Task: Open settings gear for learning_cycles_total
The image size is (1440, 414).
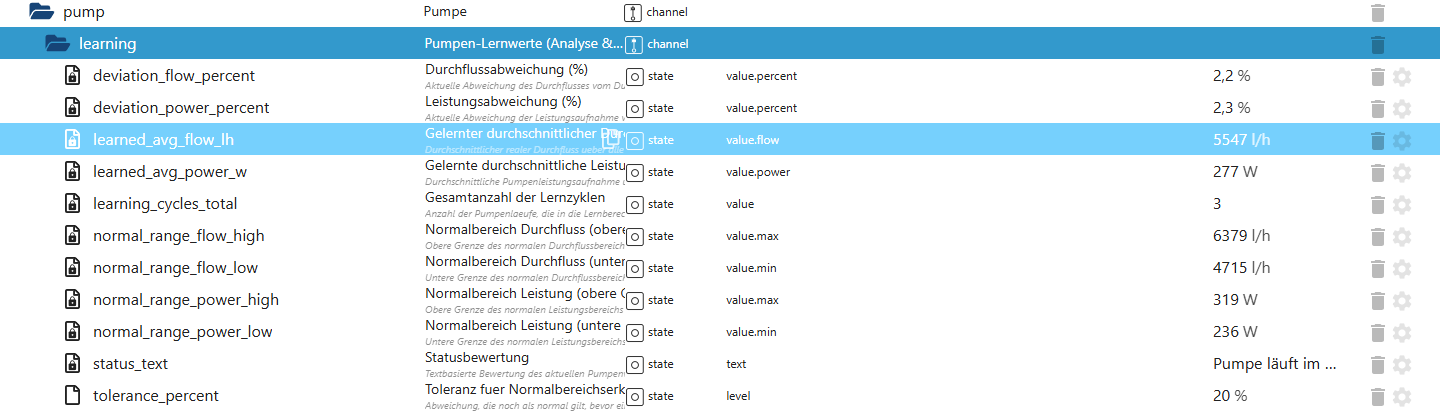Action: coord(1402,204)
